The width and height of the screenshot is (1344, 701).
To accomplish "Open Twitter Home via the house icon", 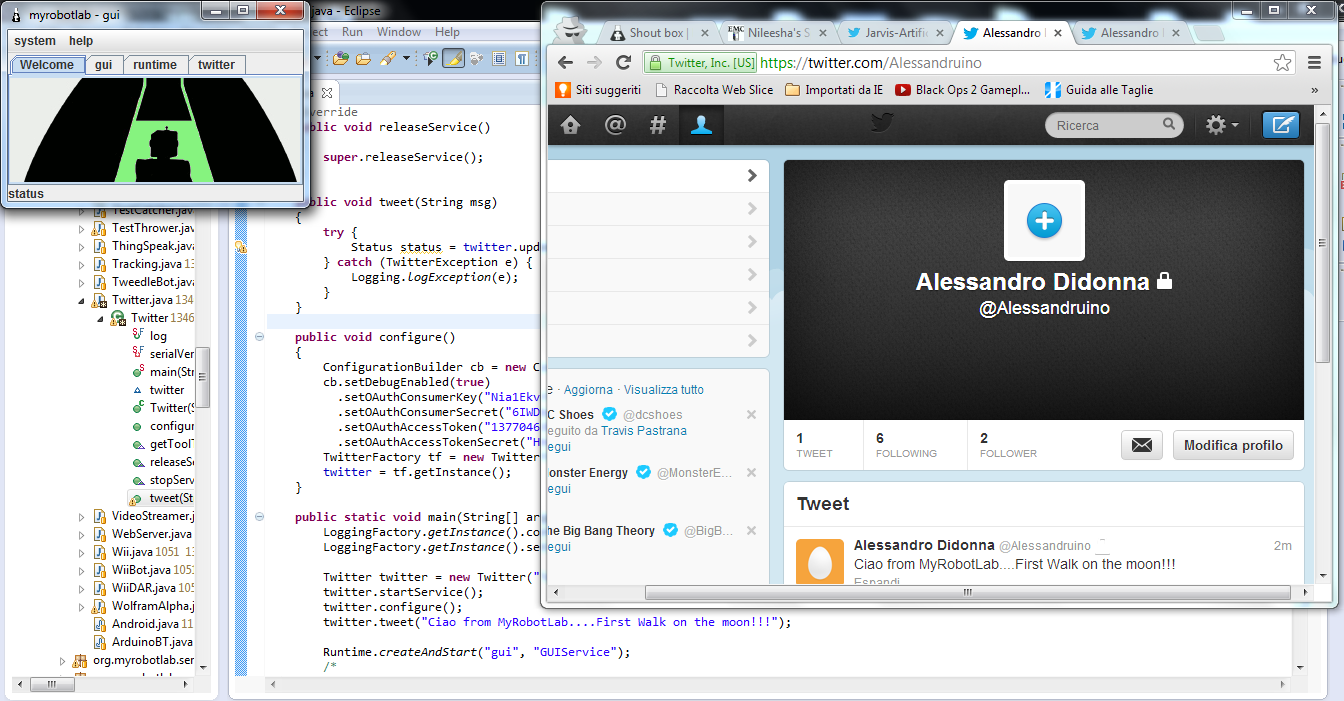I will pos(570,125).
